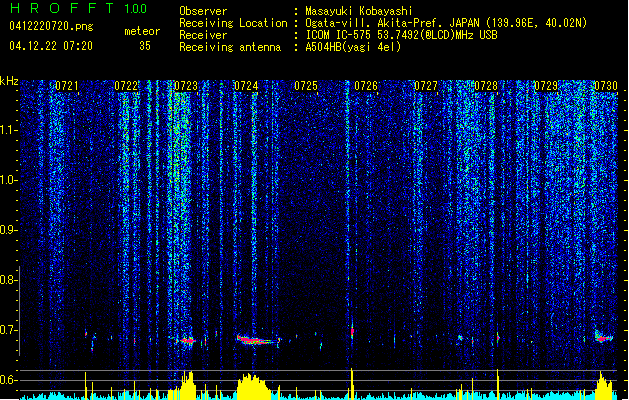Click the 'Receiving antenna' label
The width and height of the screenshot is (629, 400).
click(230, 47)
